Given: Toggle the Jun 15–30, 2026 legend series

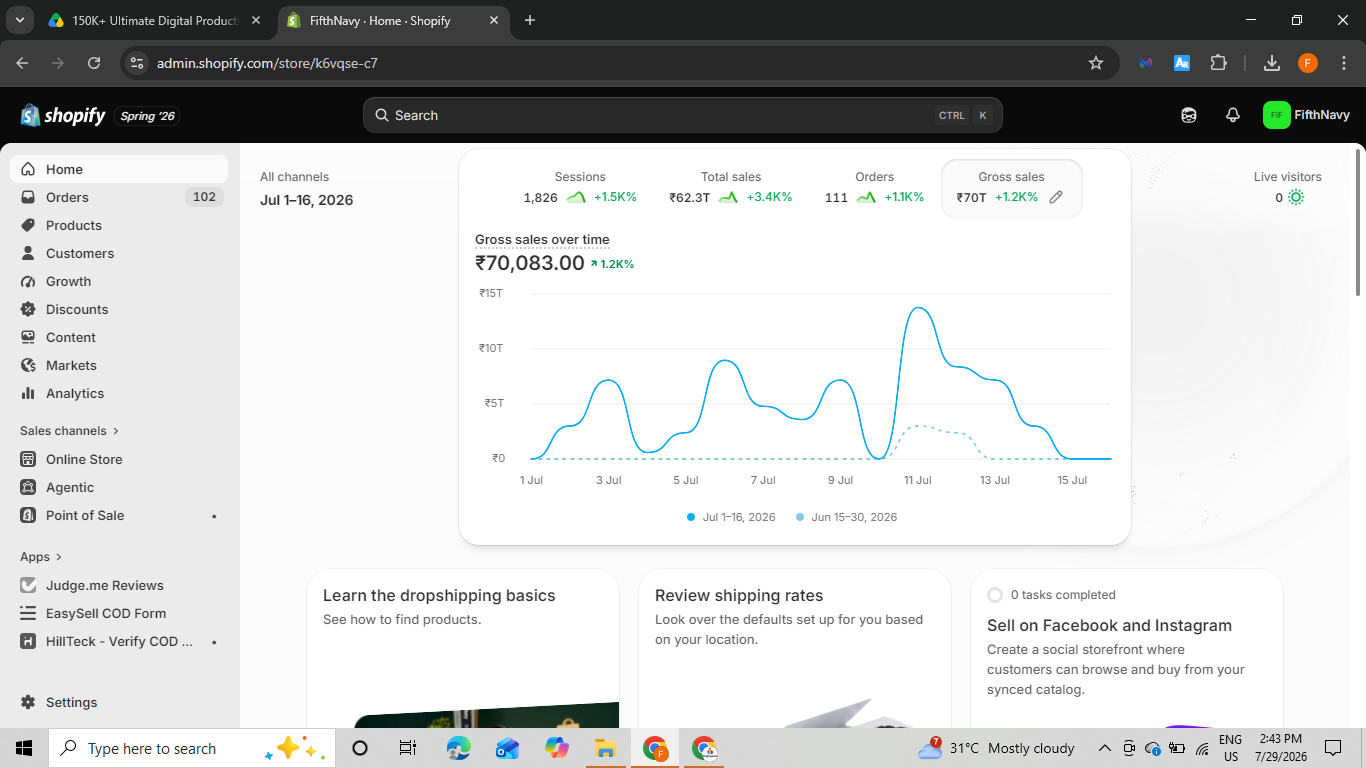Looking at the screenshot, I should [846, 517].
